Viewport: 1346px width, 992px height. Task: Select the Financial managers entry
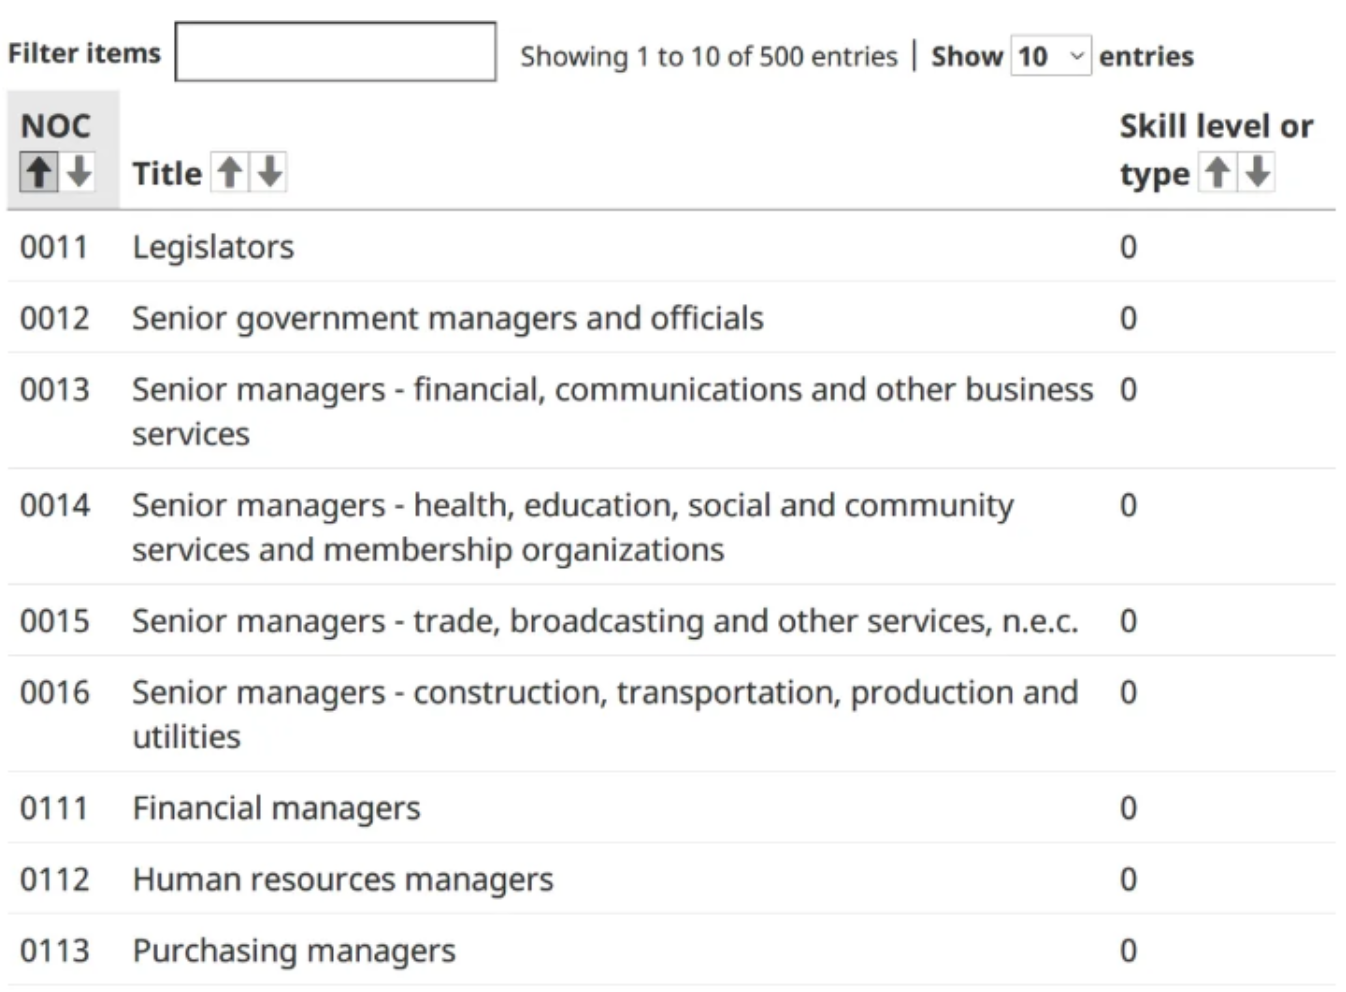(276, 808)
